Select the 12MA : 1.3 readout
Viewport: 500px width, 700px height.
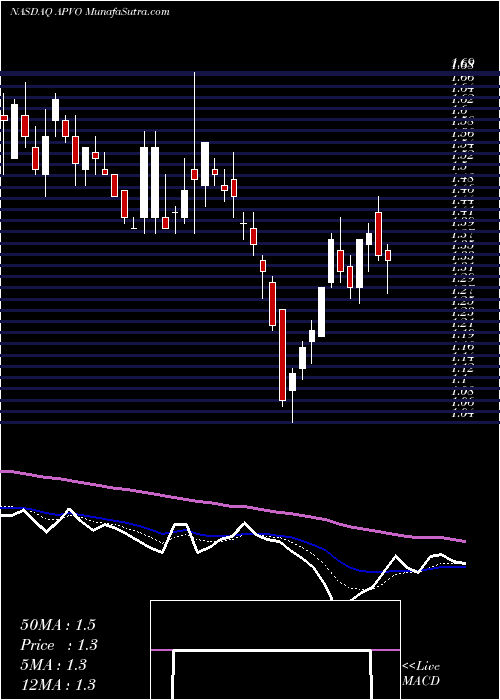pyautogui.click(x=58, y=684)
